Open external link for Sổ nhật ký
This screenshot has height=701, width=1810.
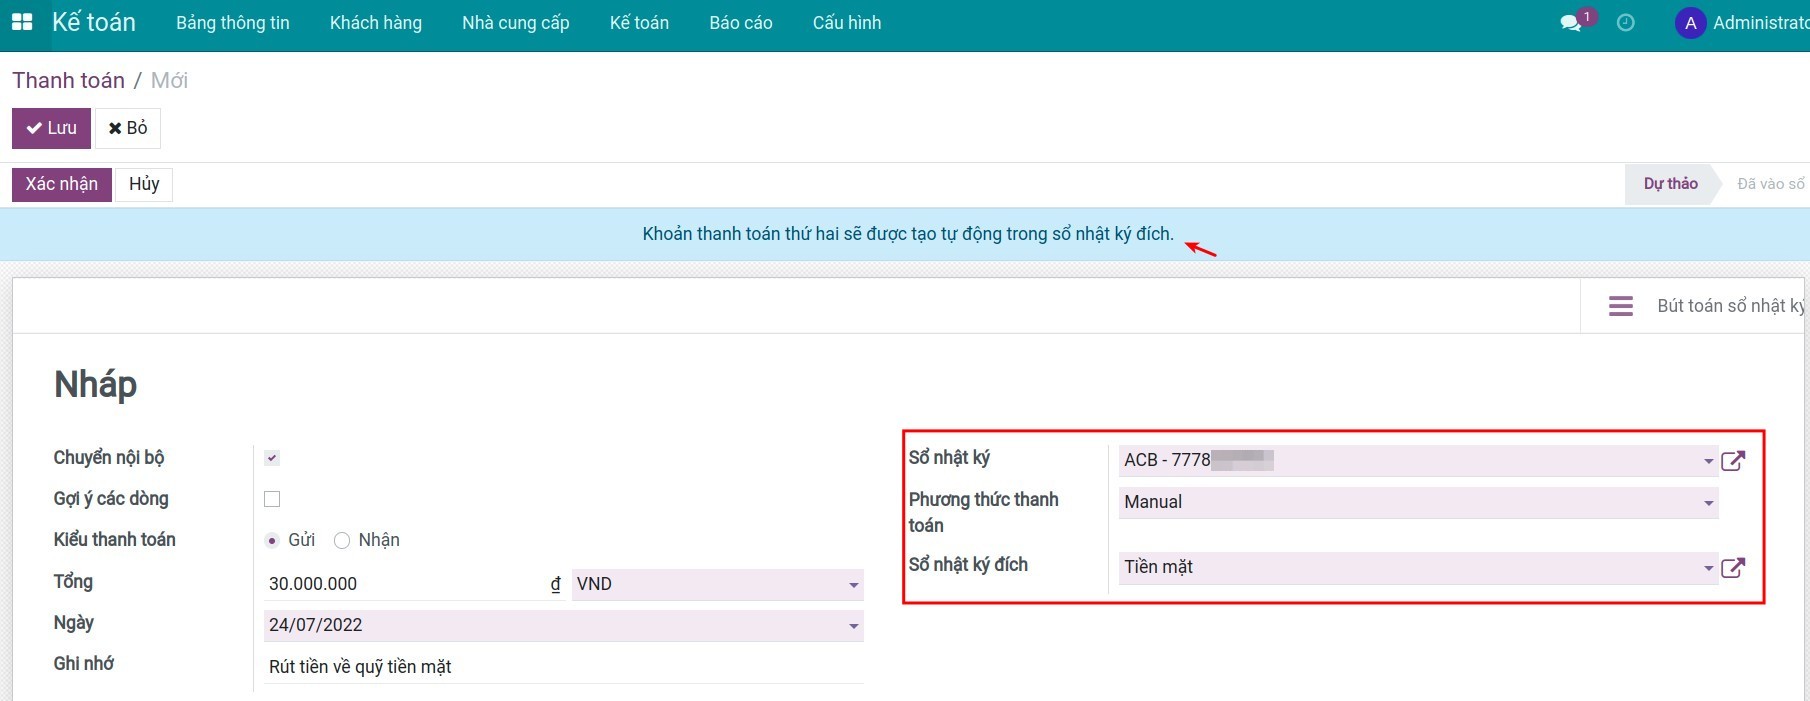coord(1733,461)
